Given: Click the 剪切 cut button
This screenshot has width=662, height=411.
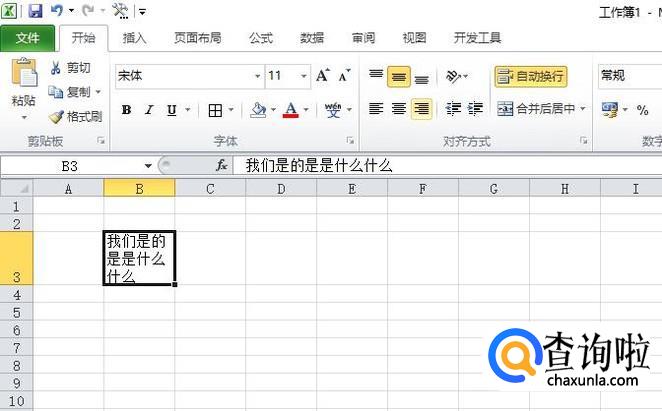Looking at the screenshot, I should [x=71, y=68].
